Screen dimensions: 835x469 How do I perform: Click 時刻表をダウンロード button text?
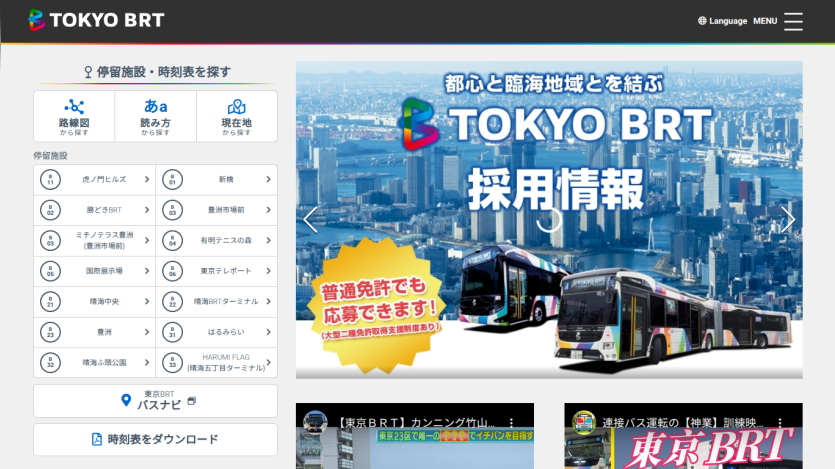coord(163,439)
